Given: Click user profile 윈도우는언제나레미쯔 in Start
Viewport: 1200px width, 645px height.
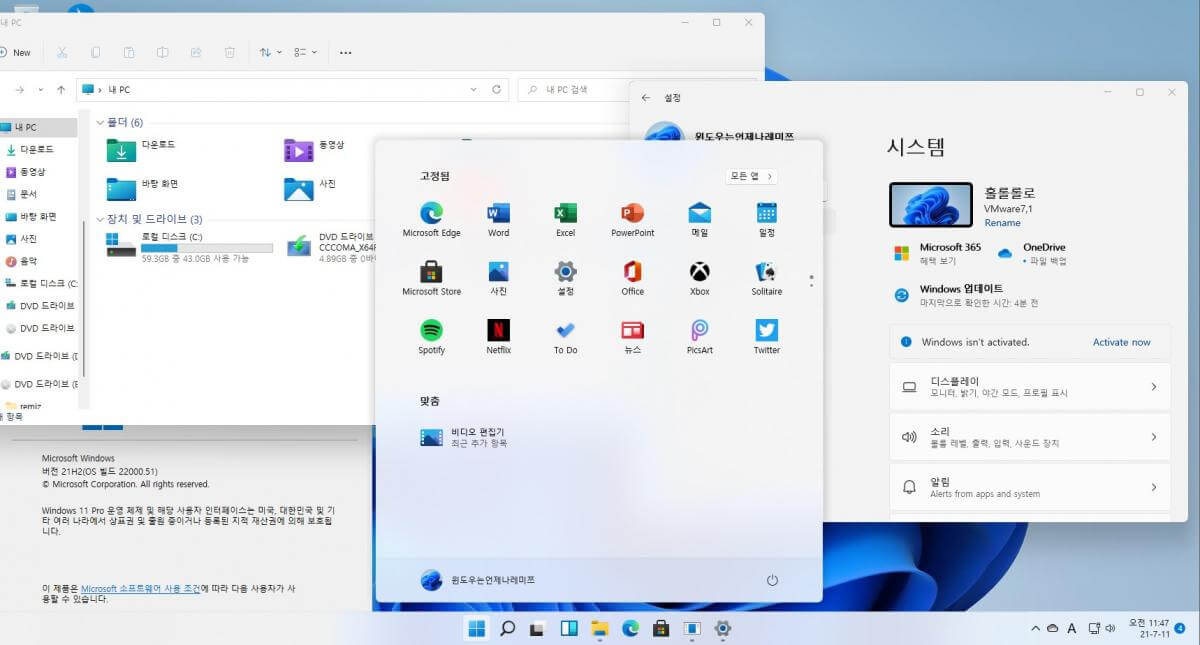Looking at the screenshot, I should [x=478, y=580].
